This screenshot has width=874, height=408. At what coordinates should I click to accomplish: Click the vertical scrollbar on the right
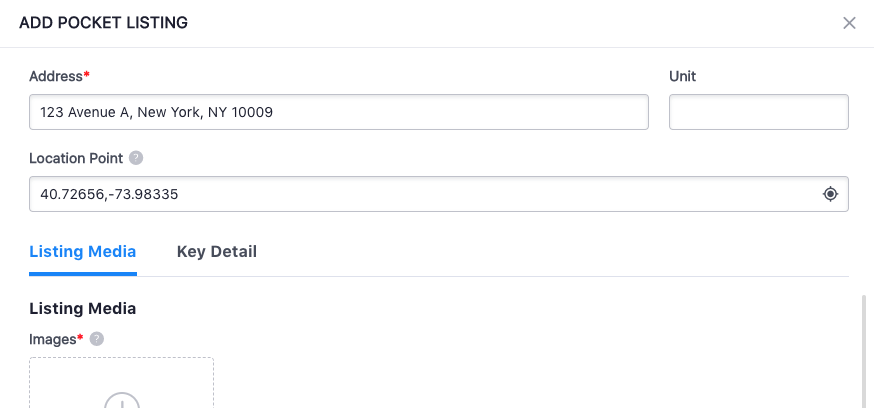(x=864, y=350)
